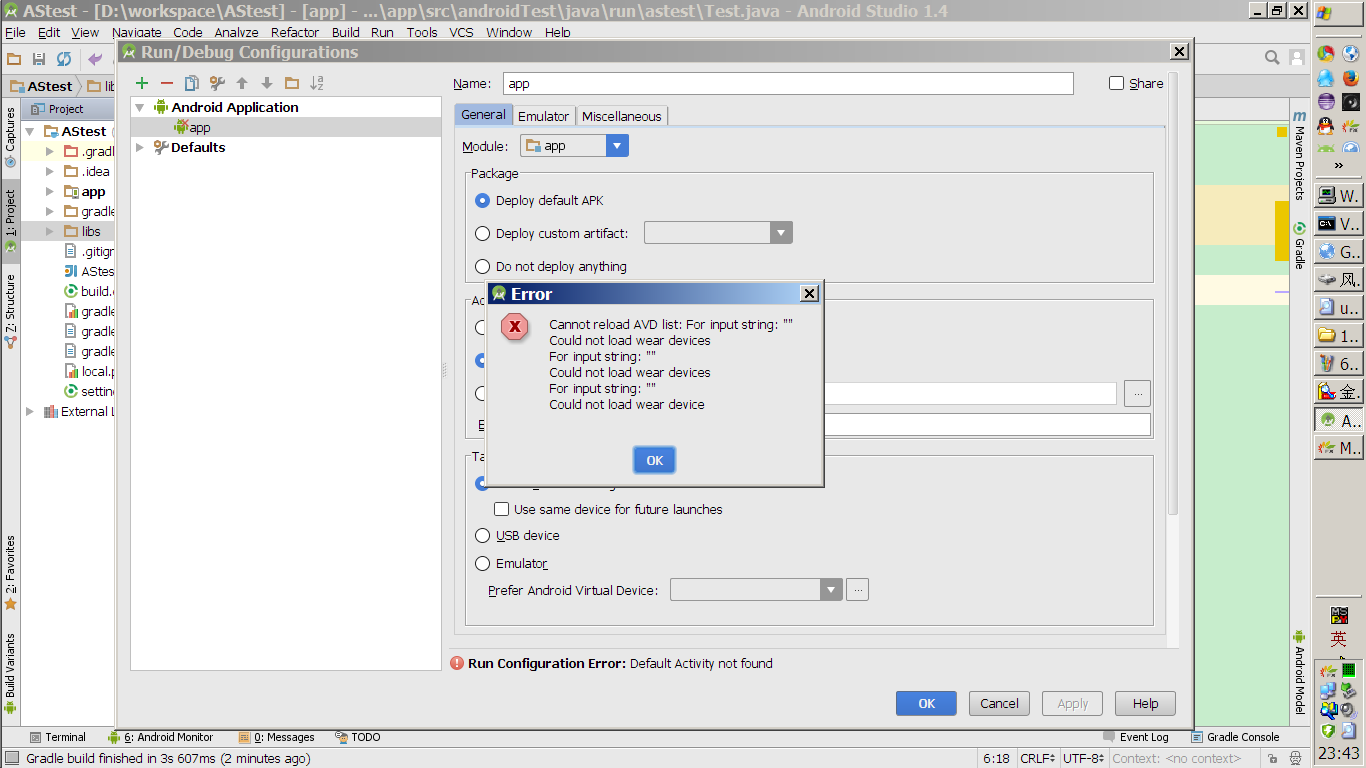The width and height of the screenshot is (1366, 768).
Task: Open the Structure tool window tab
Action: point(10,310)
